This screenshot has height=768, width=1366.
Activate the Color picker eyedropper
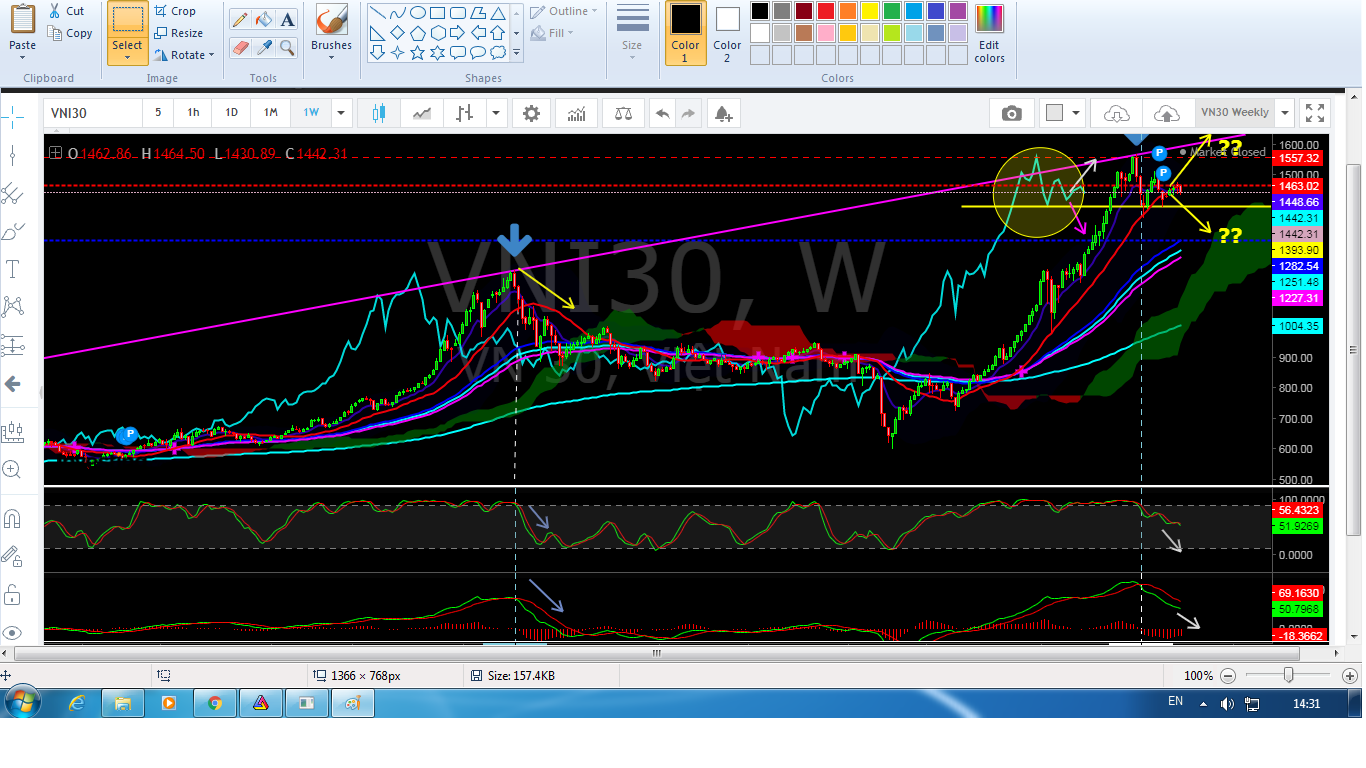coord(264,48)
